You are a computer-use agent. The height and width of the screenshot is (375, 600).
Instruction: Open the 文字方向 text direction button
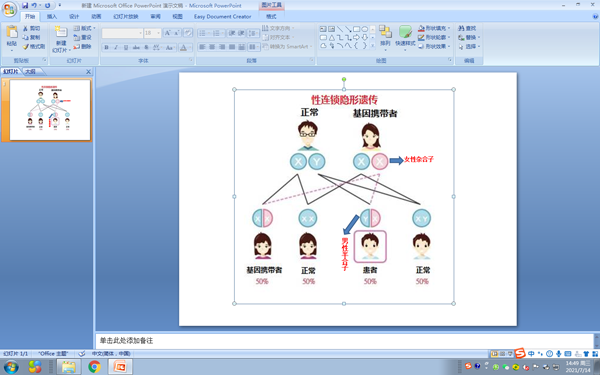tap(278, 28)
